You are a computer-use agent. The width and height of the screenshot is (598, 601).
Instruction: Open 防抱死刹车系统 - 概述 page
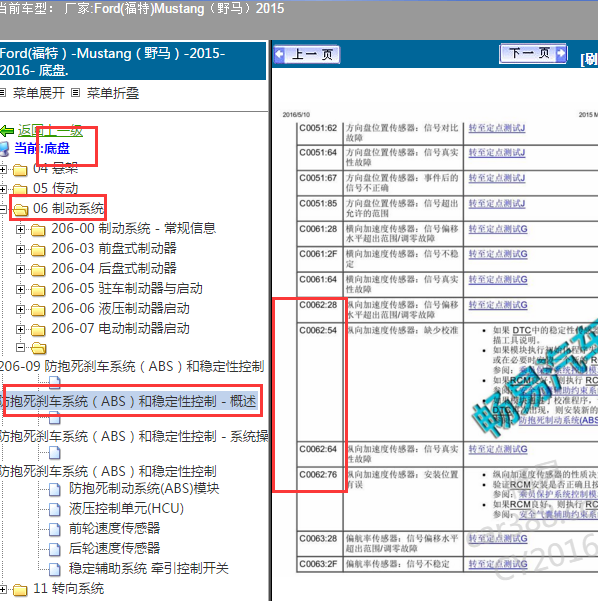(128, 401)
